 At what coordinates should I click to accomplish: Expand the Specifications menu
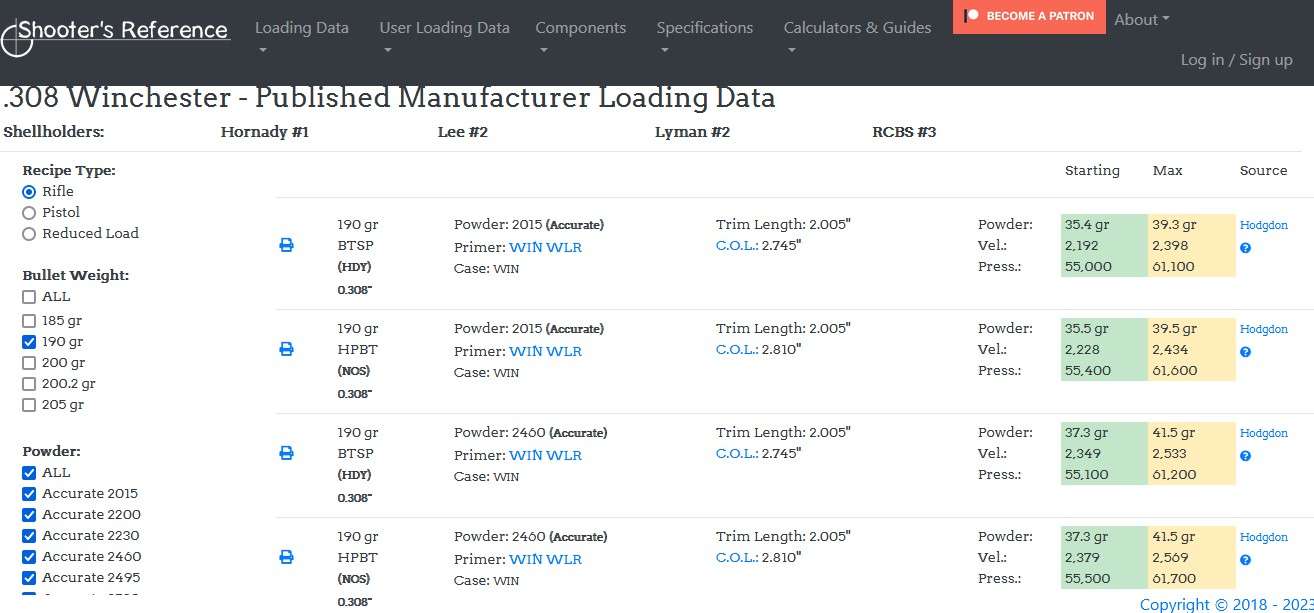point(705,37)
